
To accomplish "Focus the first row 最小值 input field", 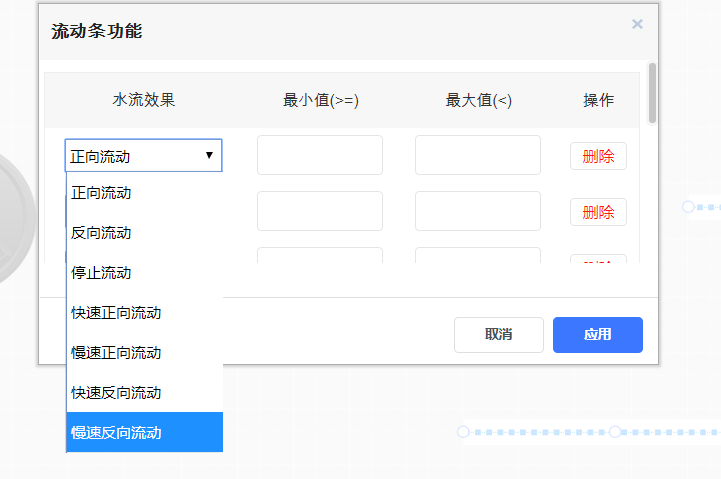I will click(x=320, y=155).
